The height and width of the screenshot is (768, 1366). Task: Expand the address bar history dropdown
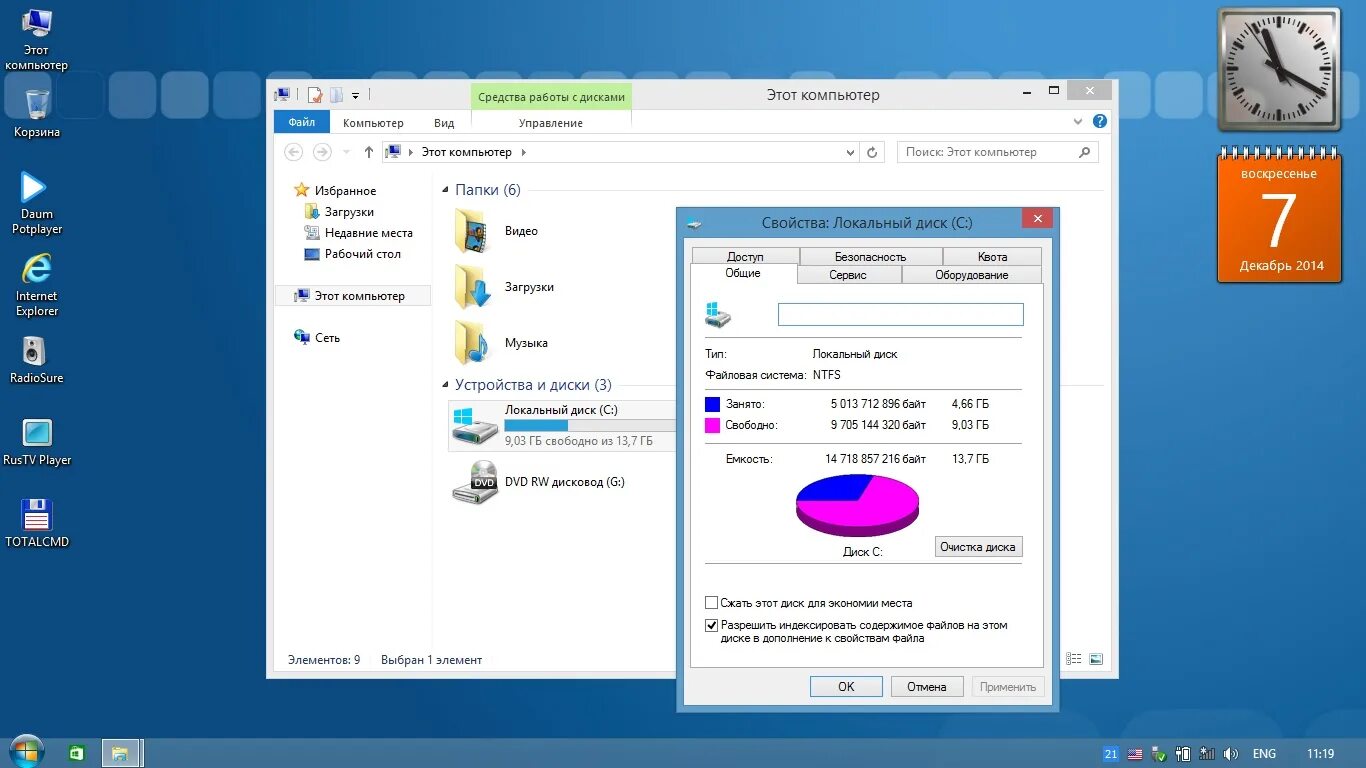tap(849, 152)
